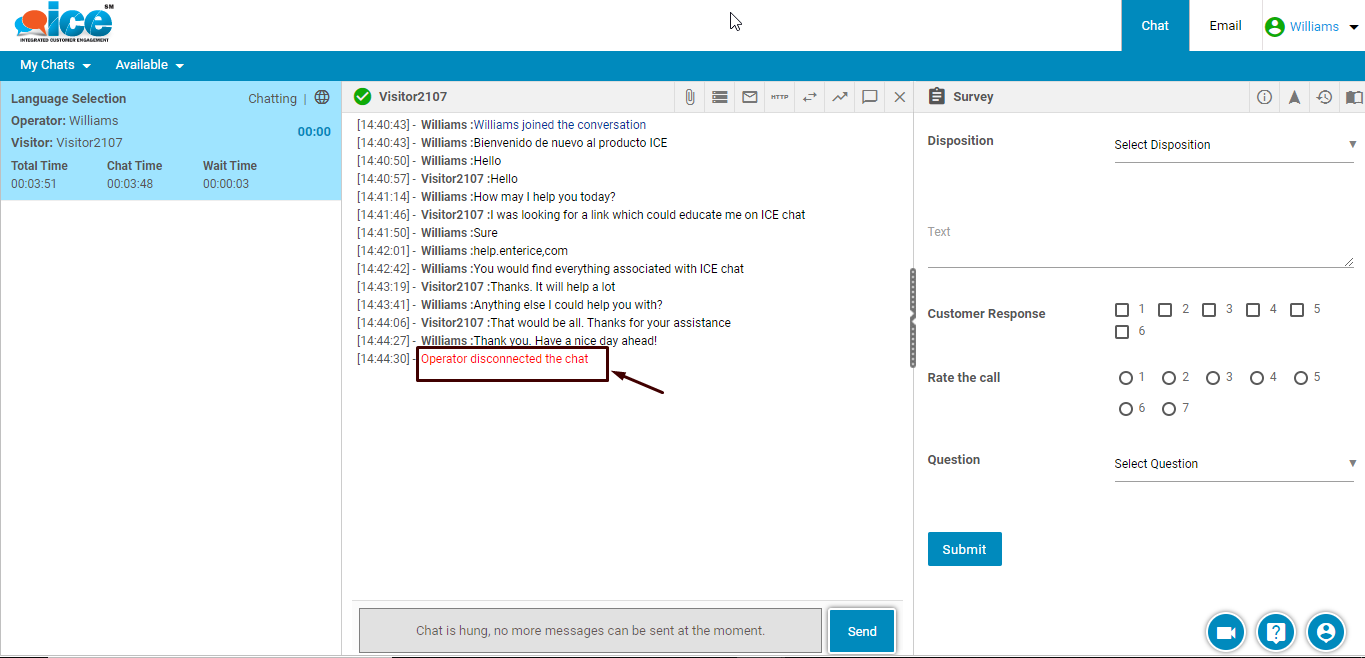Open the My Chats menu
The height and width of the screenshot is (658, 1365).
[x=55, y=65]
